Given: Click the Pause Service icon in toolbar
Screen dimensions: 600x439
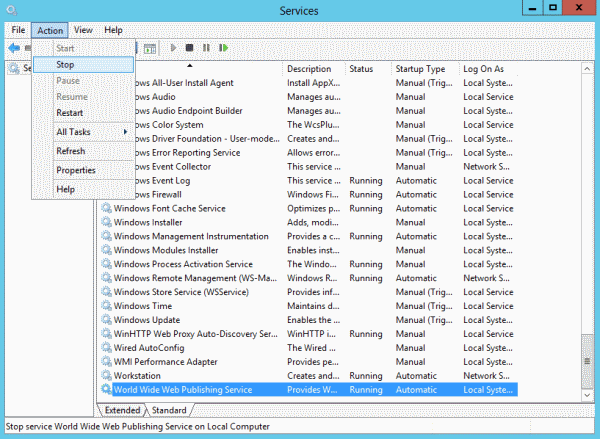Looking at the screenshot, I should click(206, 48).
